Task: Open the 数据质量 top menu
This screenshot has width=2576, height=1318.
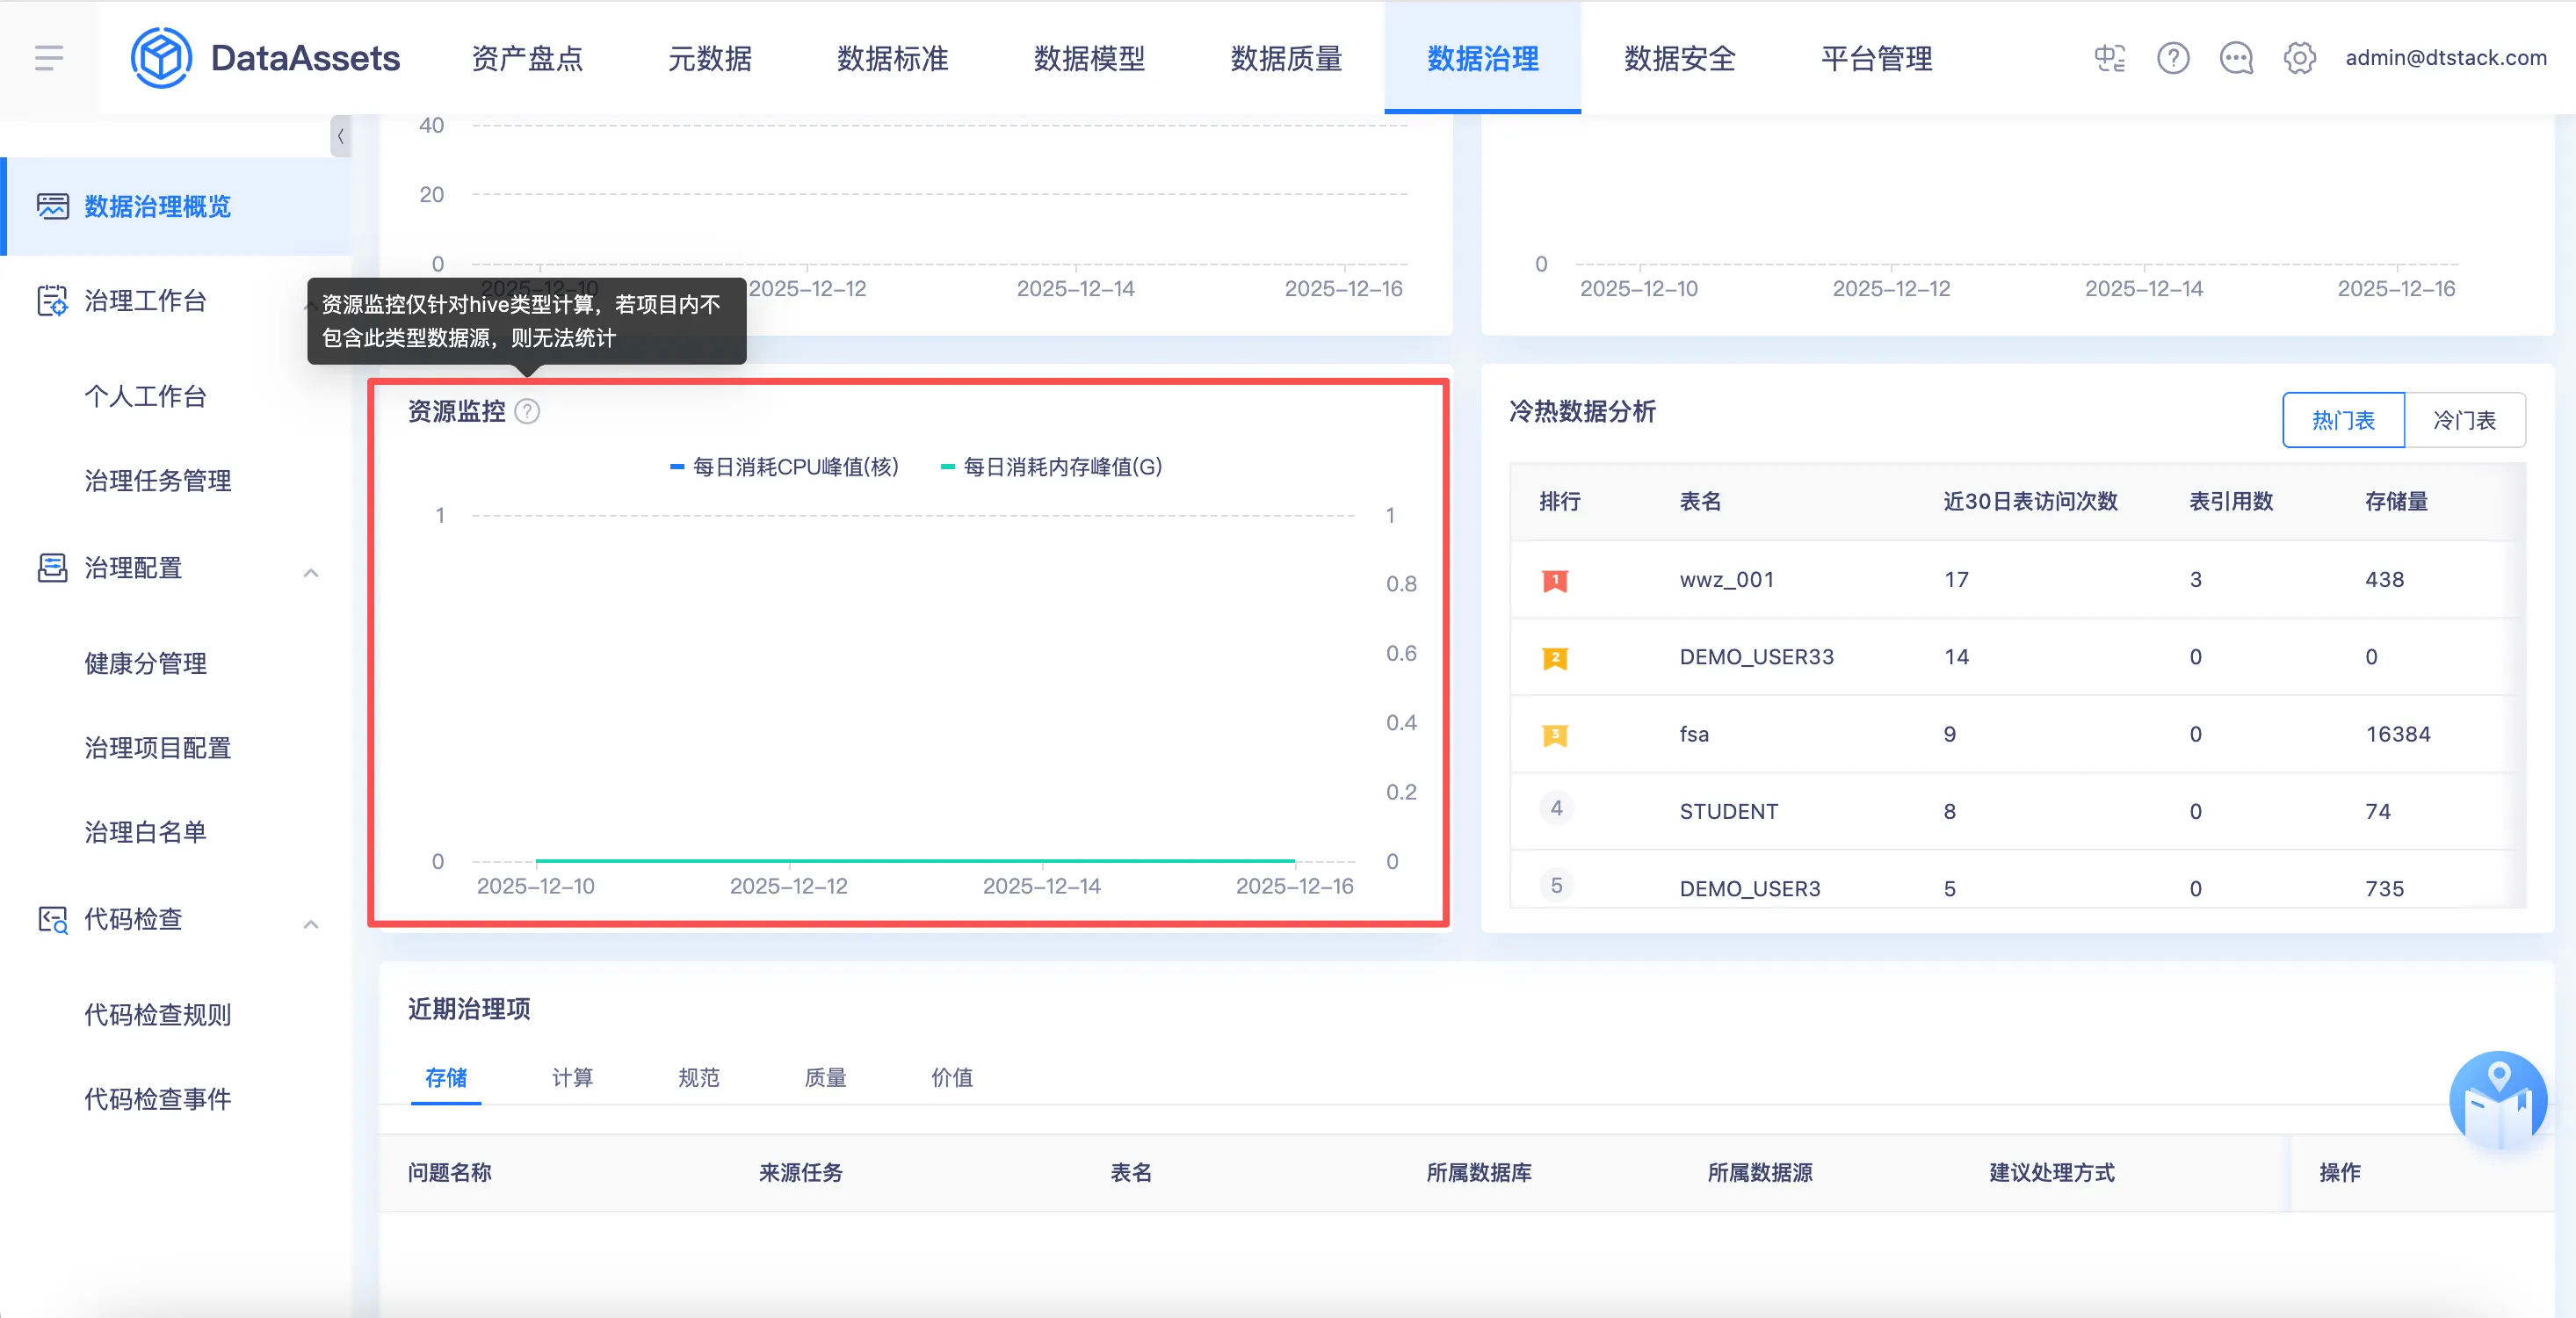Action: click(x=1285, y=58)
